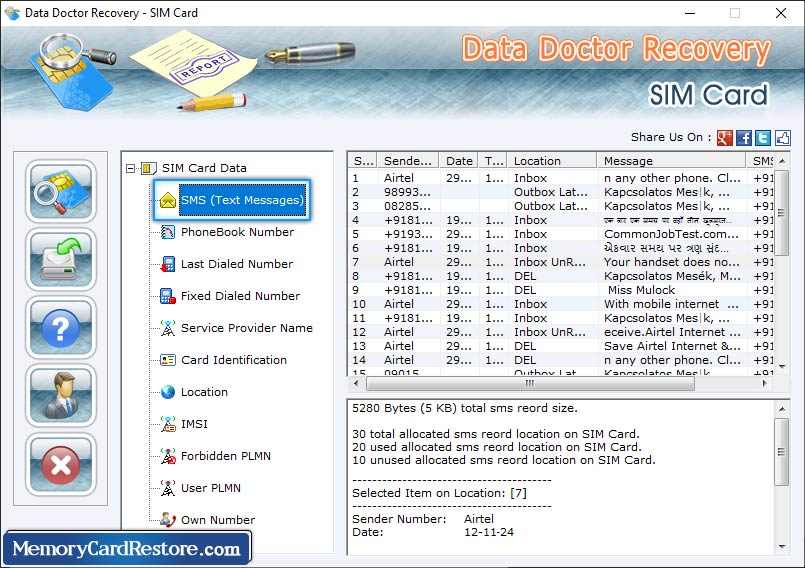This screenshot has height=568, width=805.
Task: Click the MemoryCardRestore.com banner link
Action: pos(127,548)
